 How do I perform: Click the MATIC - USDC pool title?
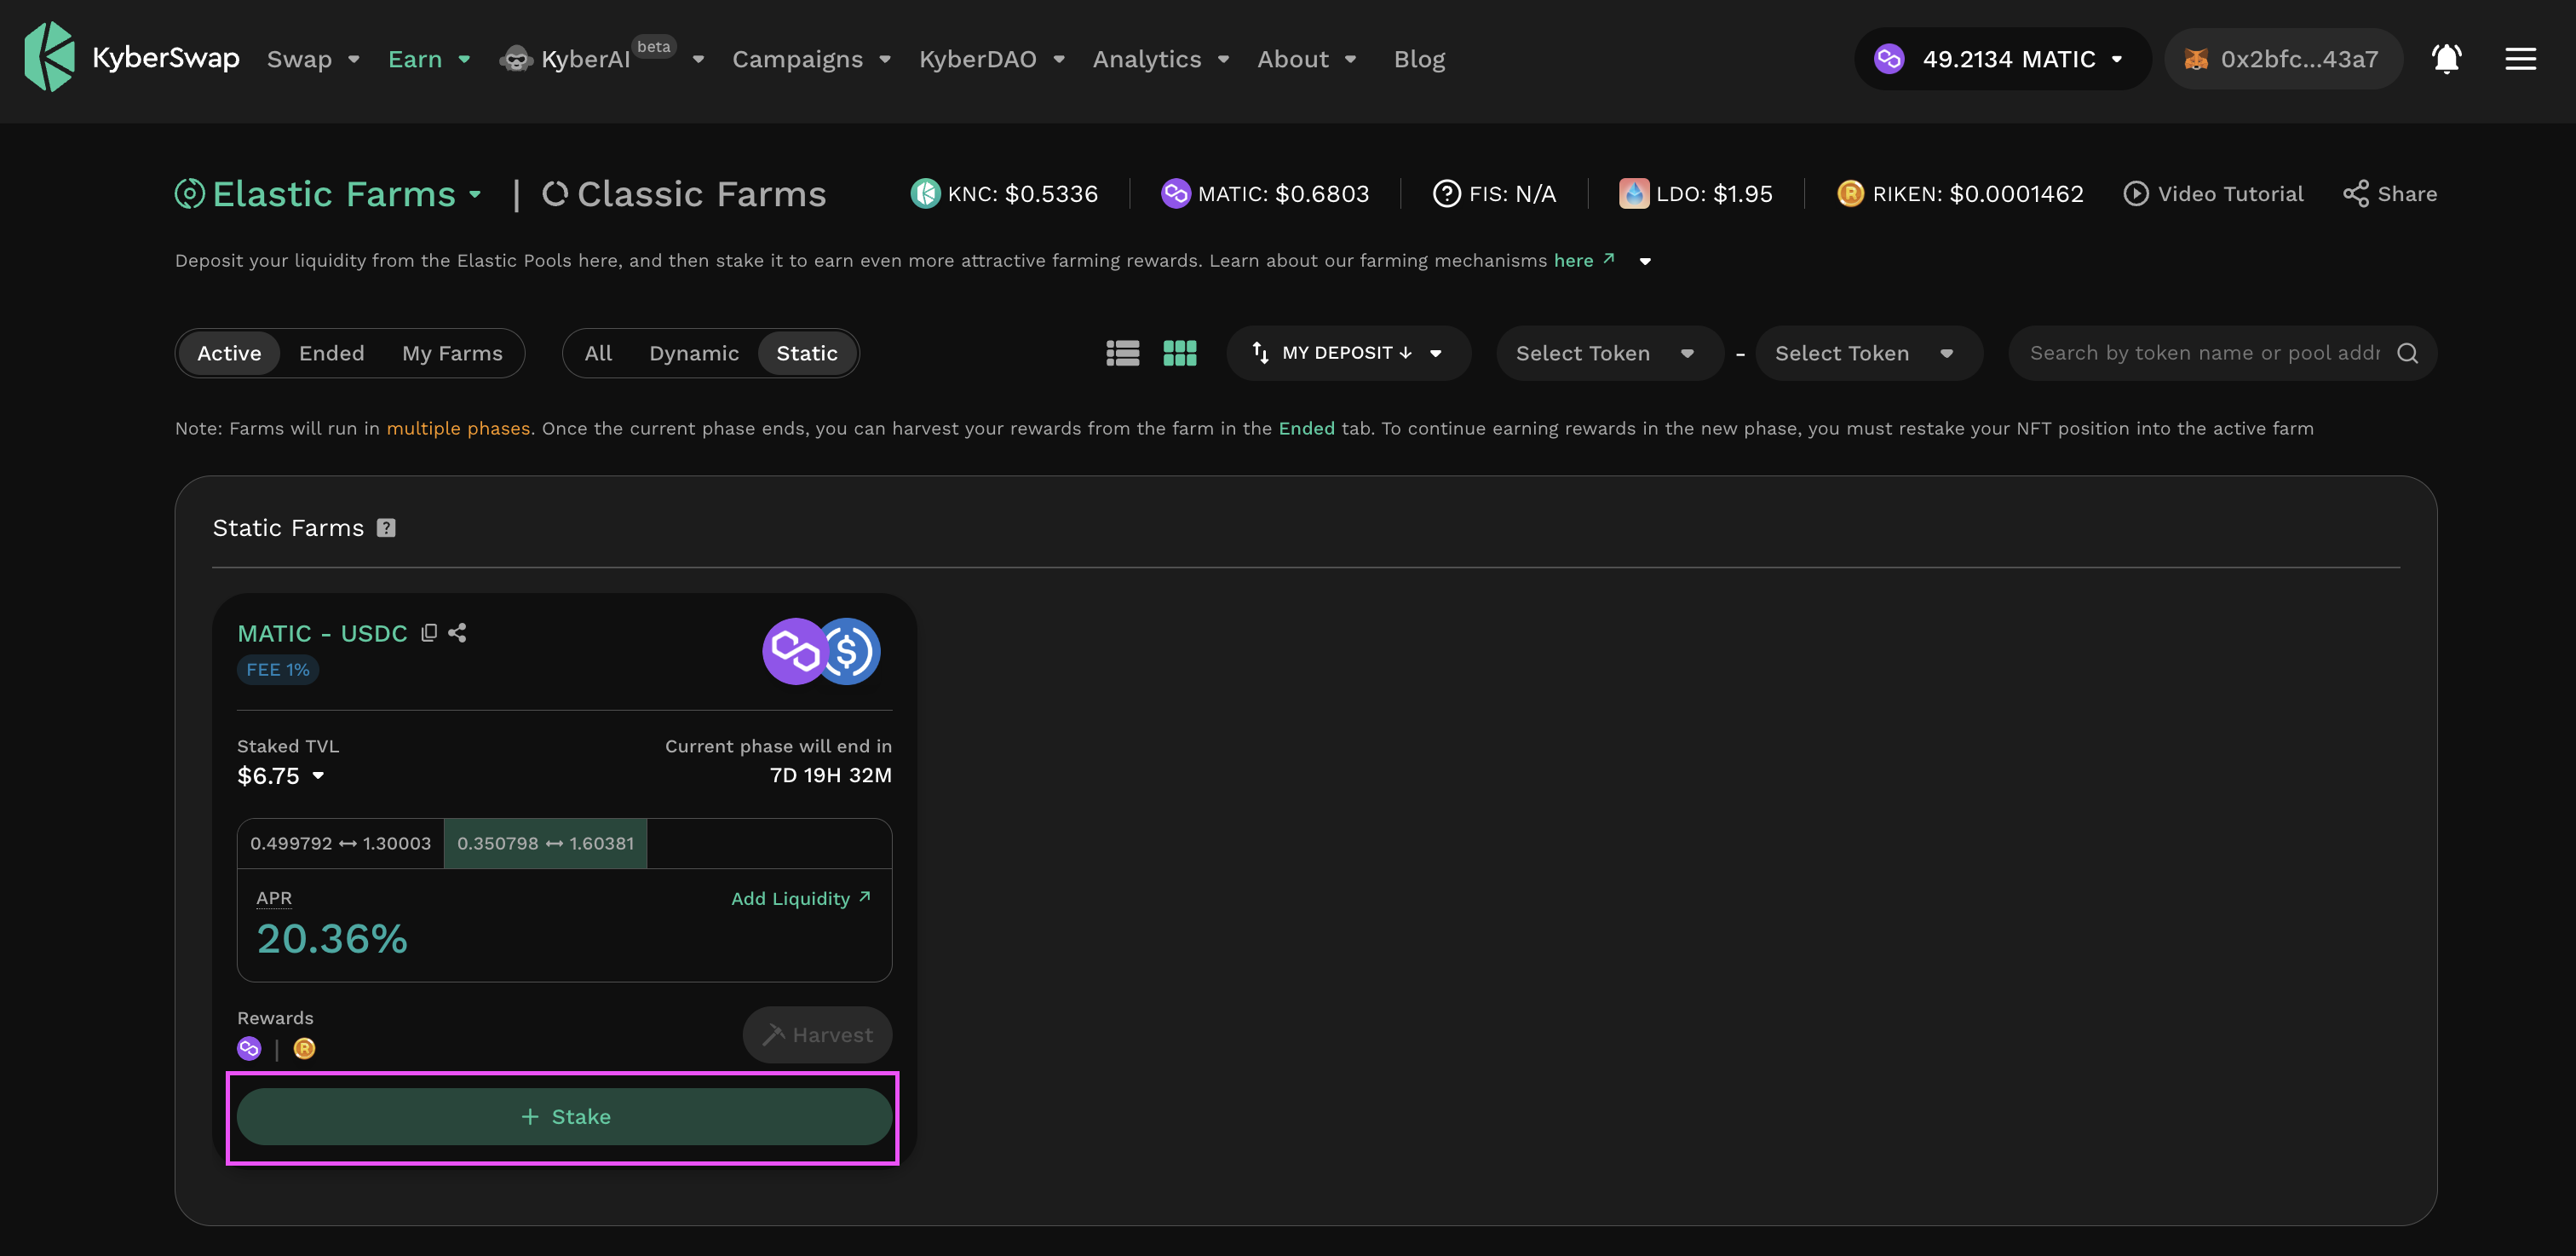(x=322, y=633)
